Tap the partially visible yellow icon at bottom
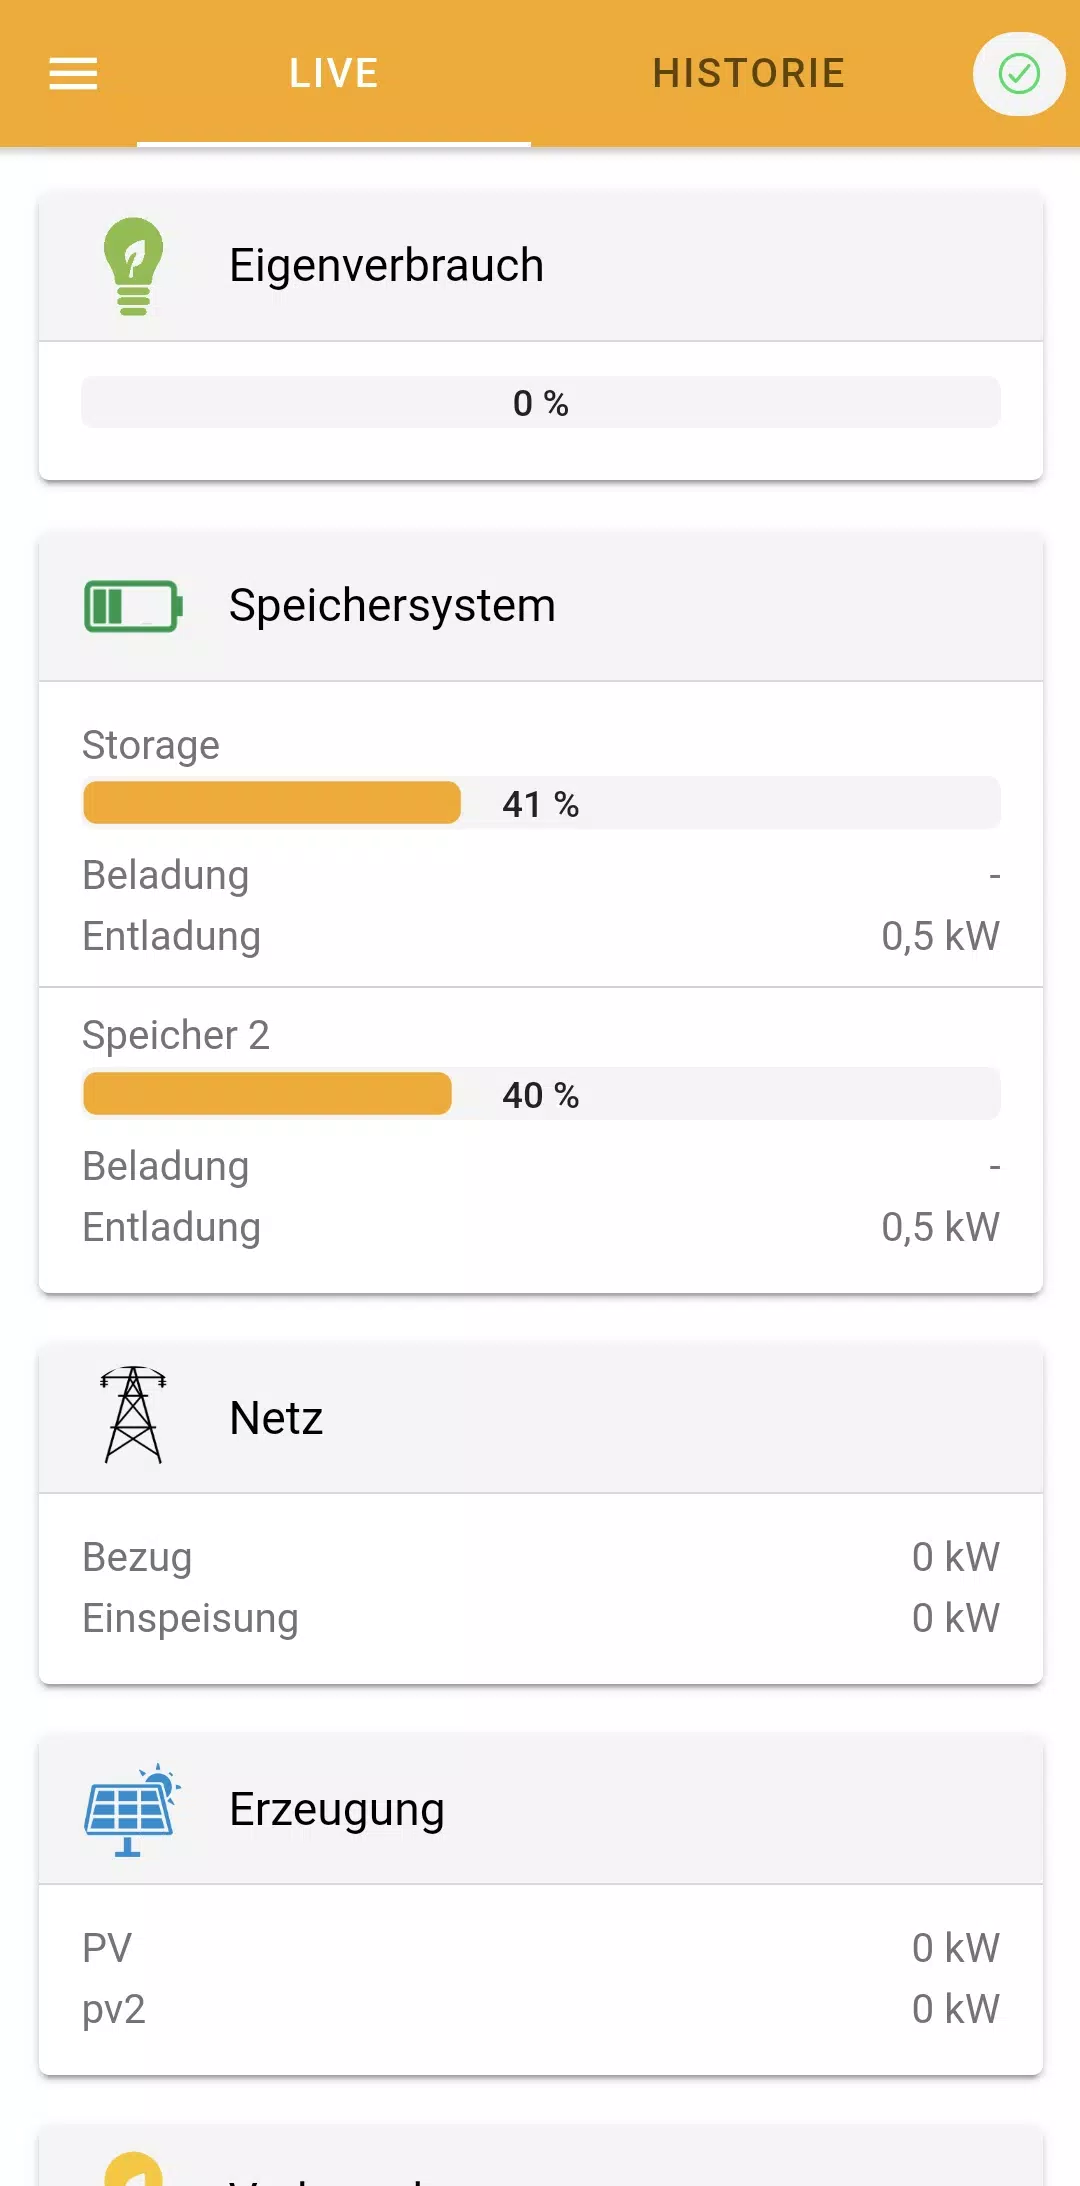This screenshot has height=2186, width=1080. pyautogui.click(x=134, y=2168)
